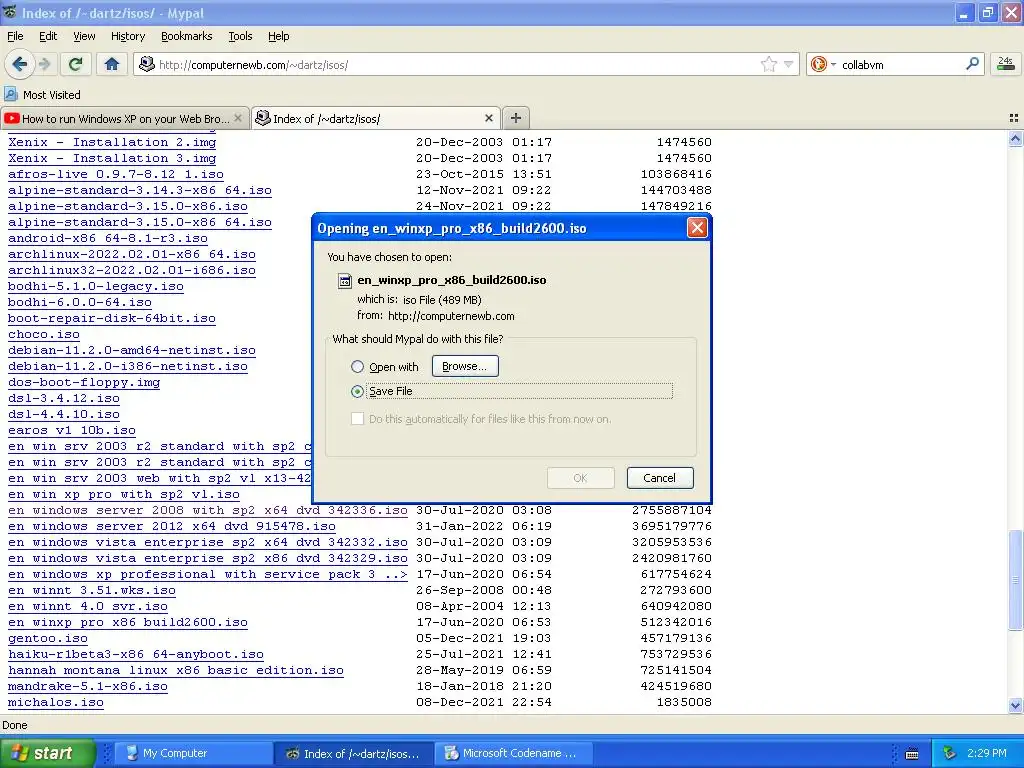Open the debian-11.2.0-amd64-netinst.iso link
The image size is (1024, 768).
(x=132, y=351)
